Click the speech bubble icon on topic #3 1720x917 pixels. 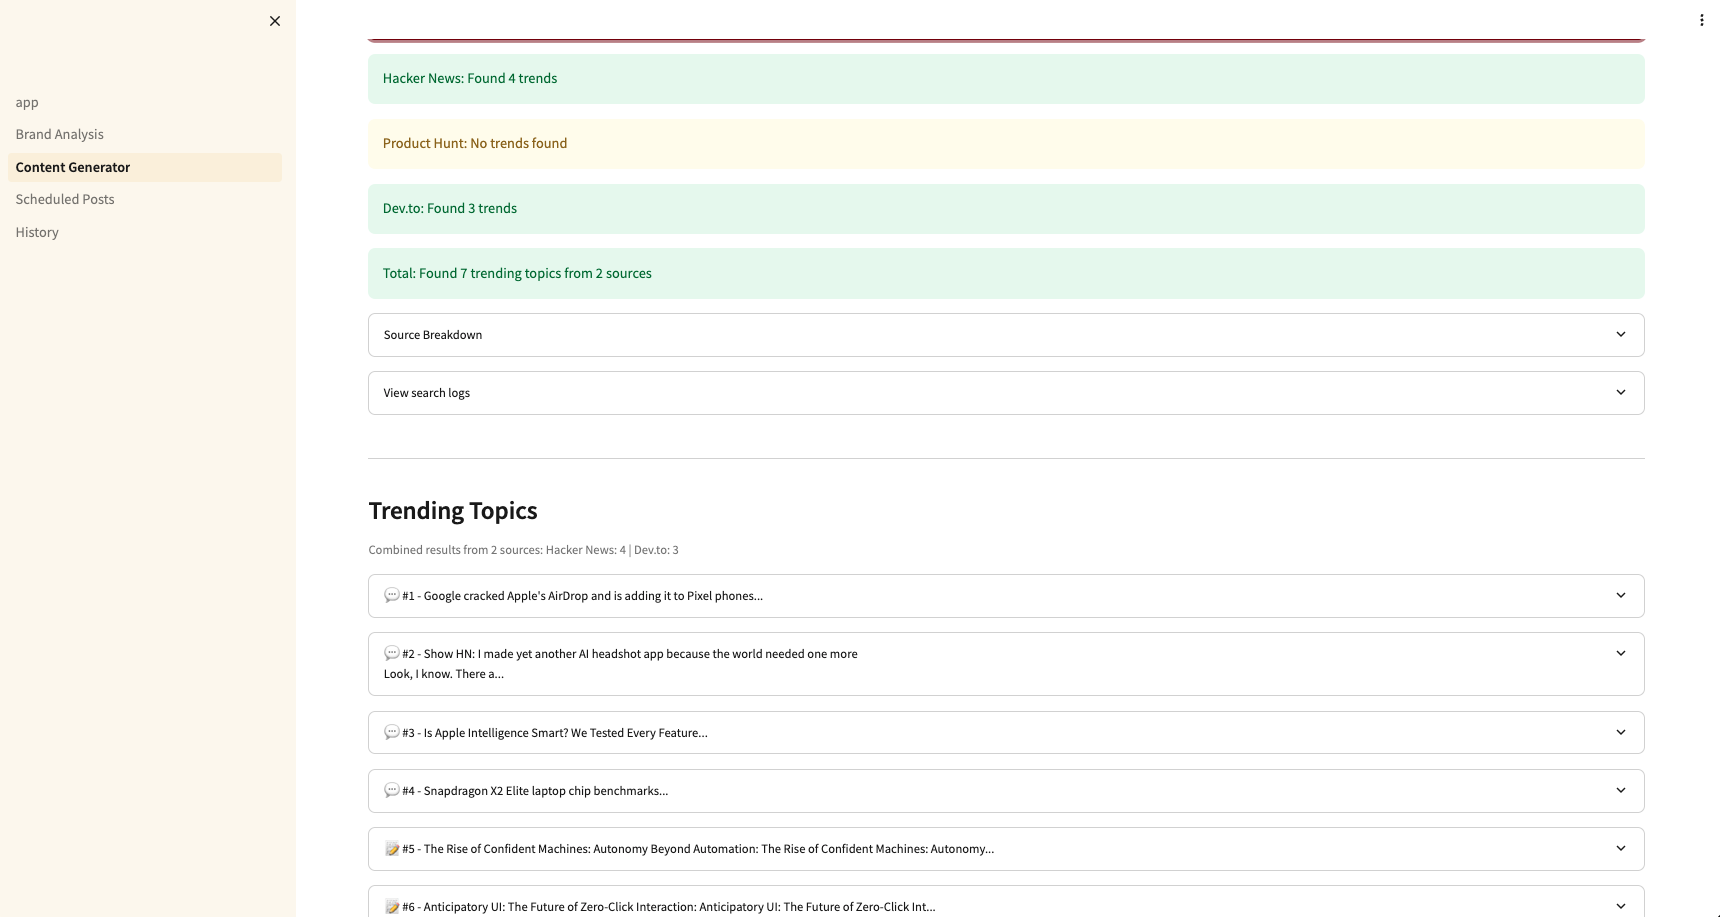[392, 733]
